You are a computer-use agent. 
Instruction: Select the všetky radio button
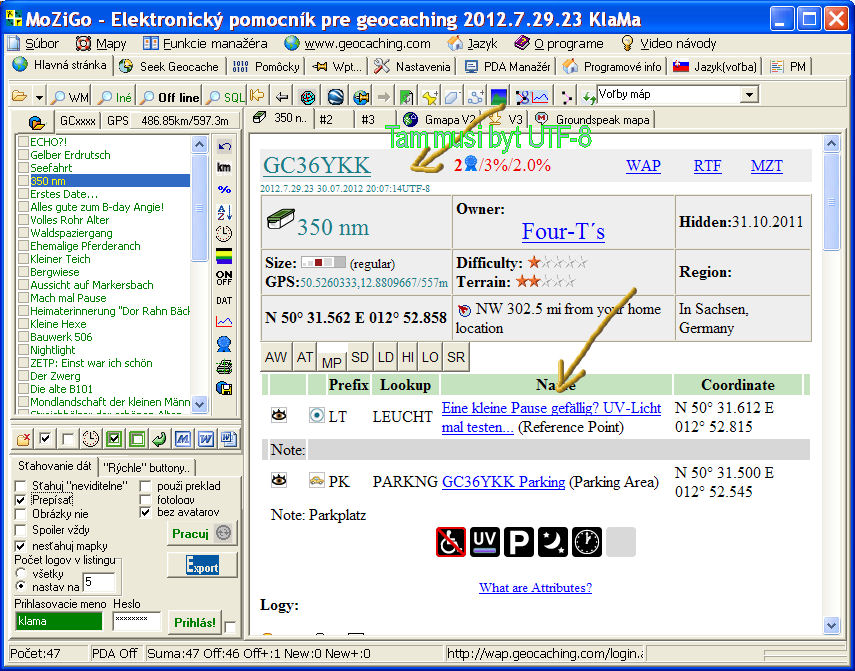21,573
